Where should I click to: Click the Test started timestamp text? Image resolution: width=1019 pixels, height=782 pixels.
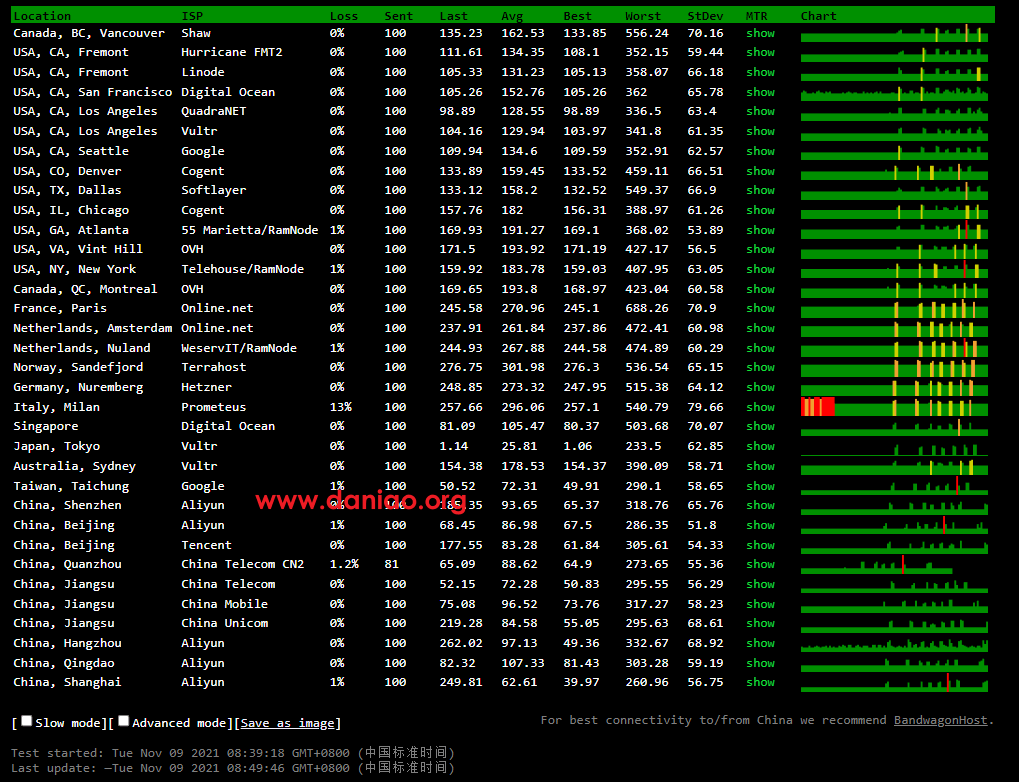233,753
